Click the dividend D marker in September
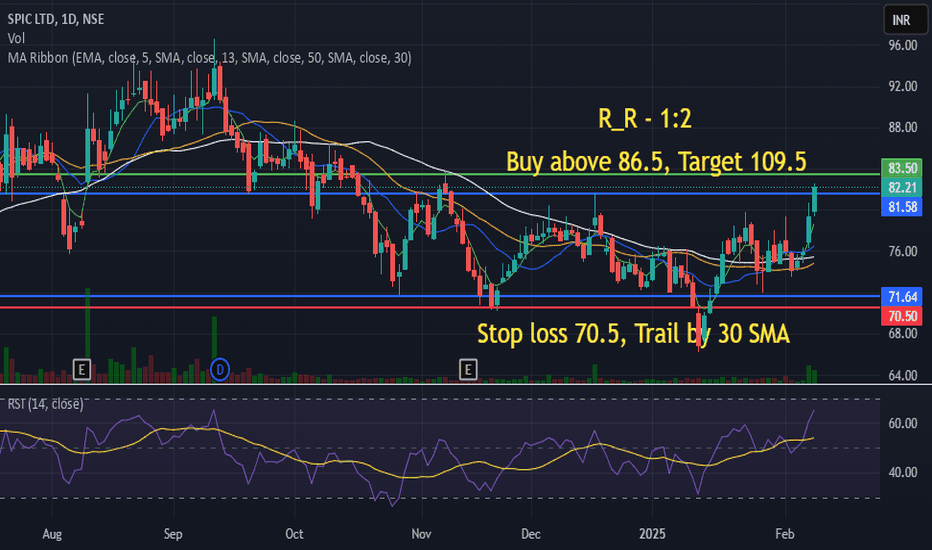The width and height of the screenshot is (932, 550). [220, 370]
